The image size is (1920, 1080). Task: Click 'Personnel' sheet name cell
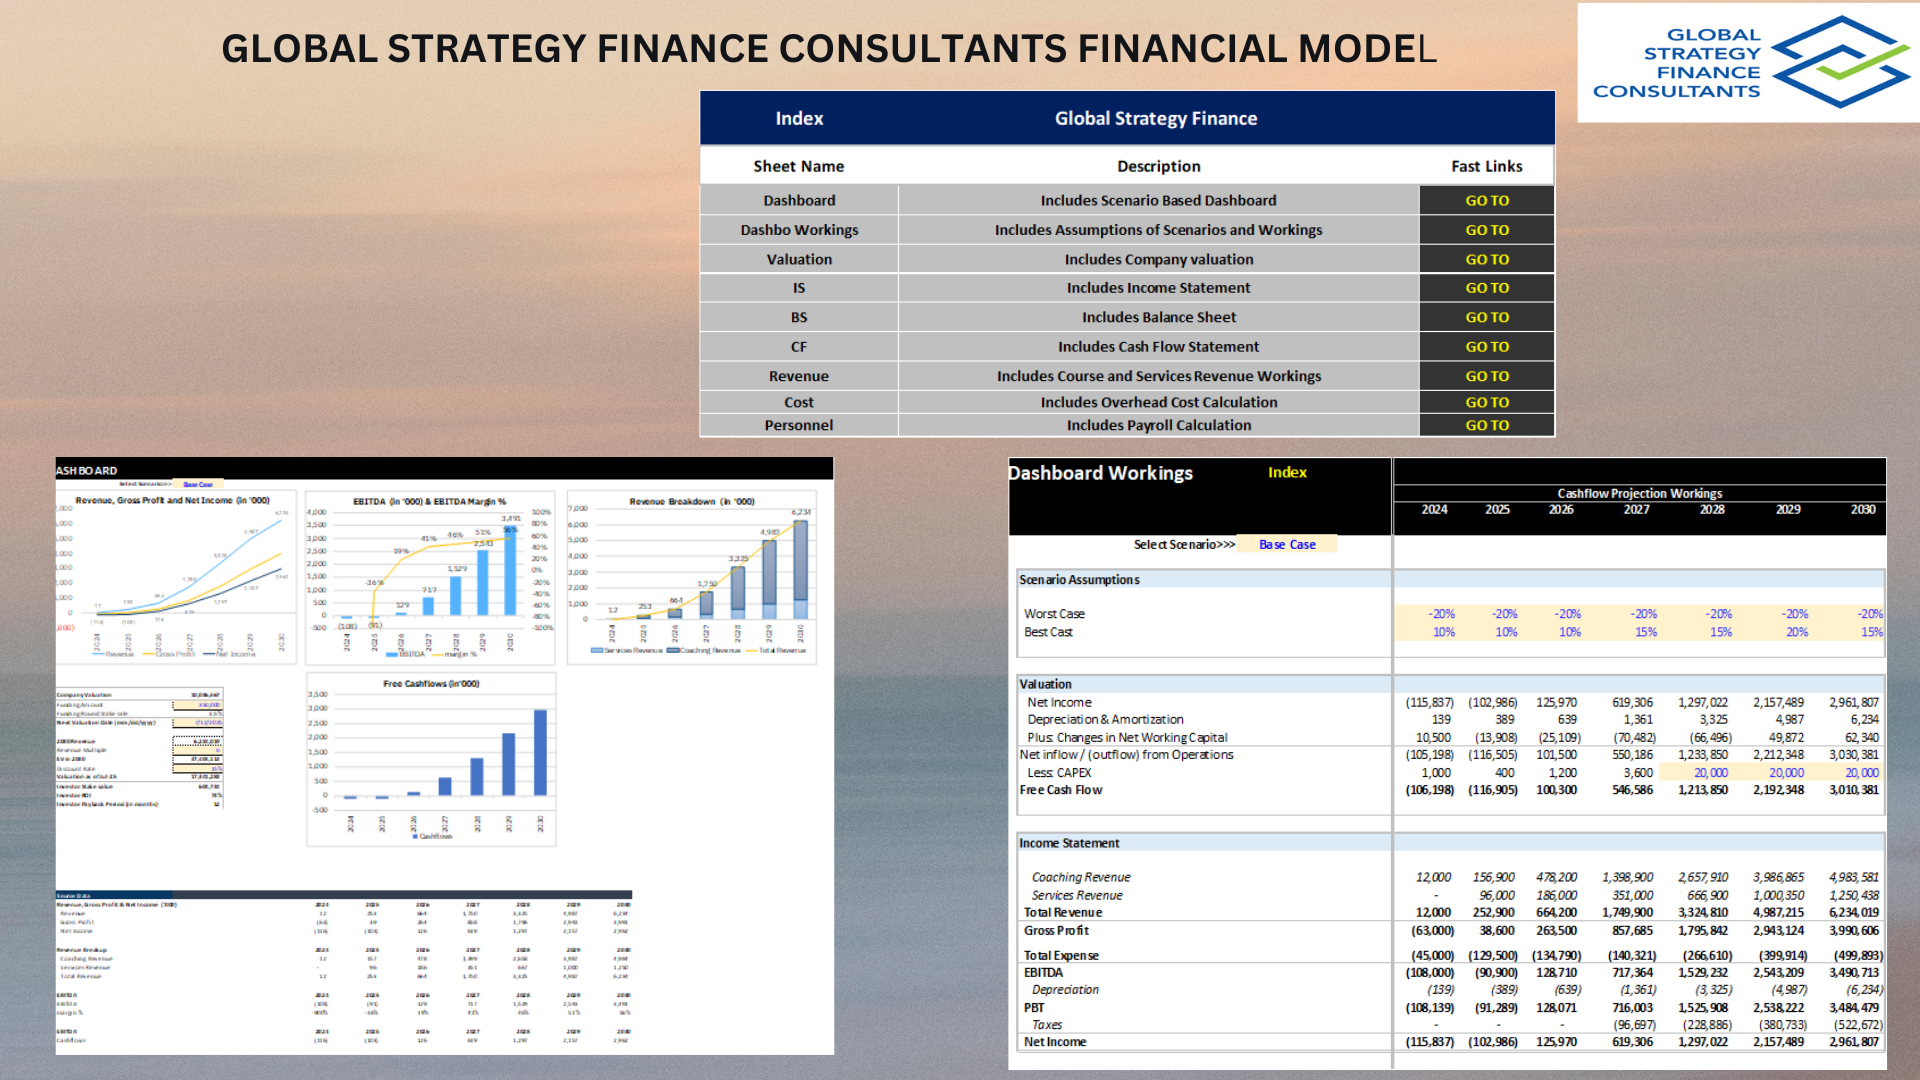coord(799,425)
